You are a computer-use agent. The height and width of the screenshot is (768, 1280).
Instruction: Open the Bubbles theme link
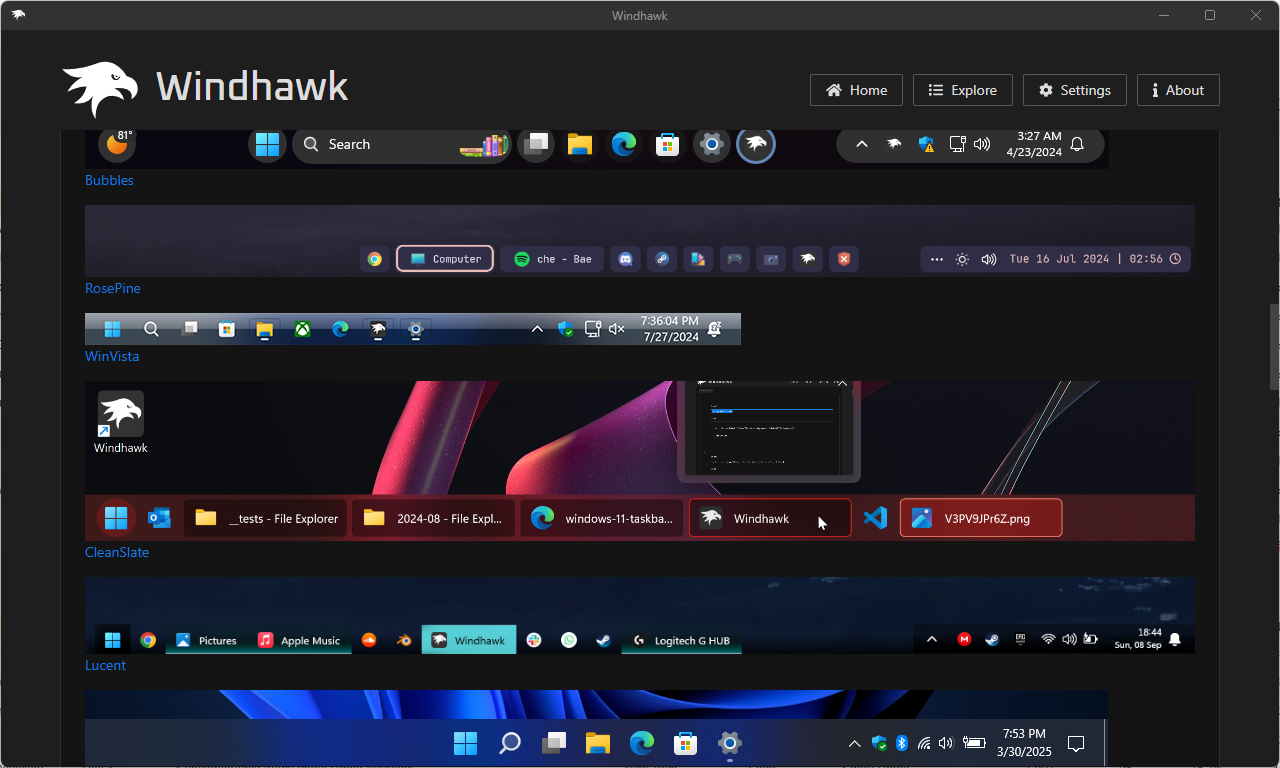click(x=109, y=180)
